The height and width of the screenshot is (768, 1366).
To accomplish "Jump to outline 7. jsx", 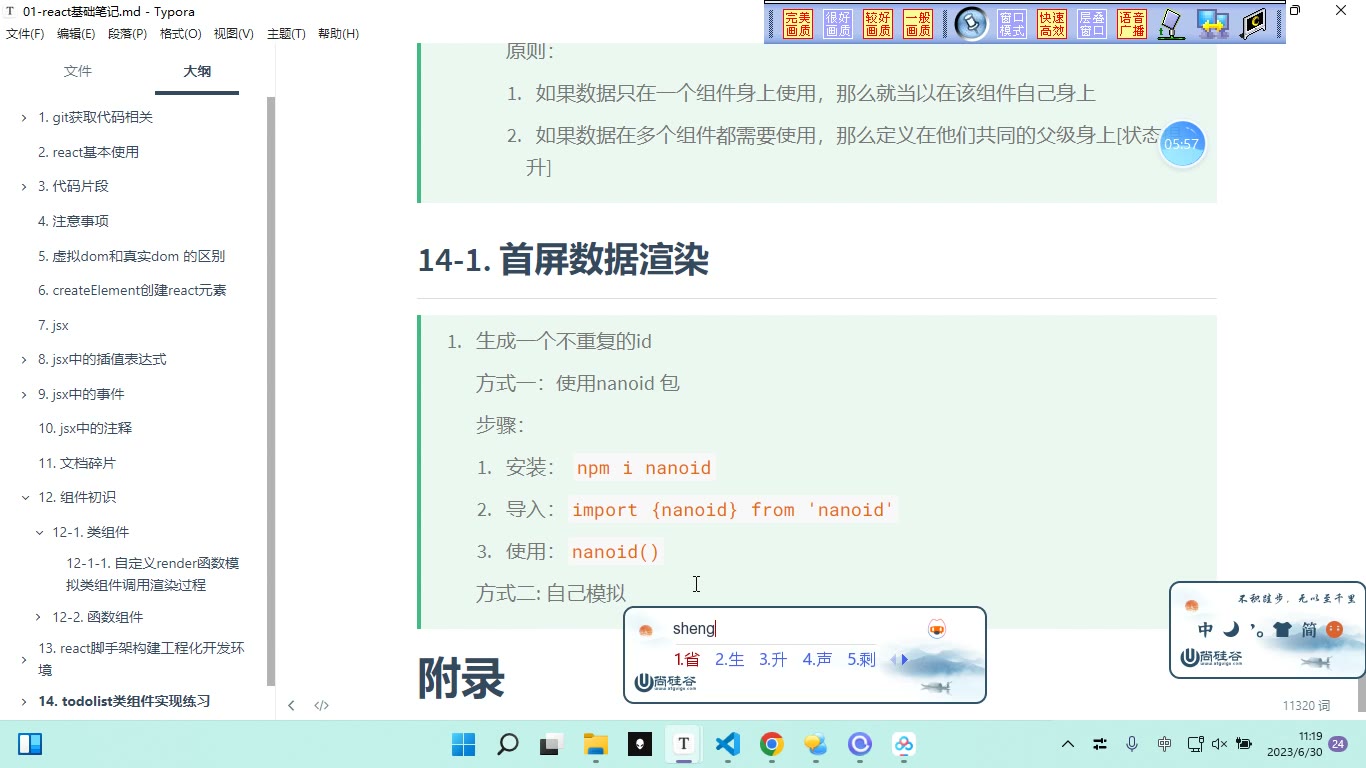I will click(x=53, y=325).
